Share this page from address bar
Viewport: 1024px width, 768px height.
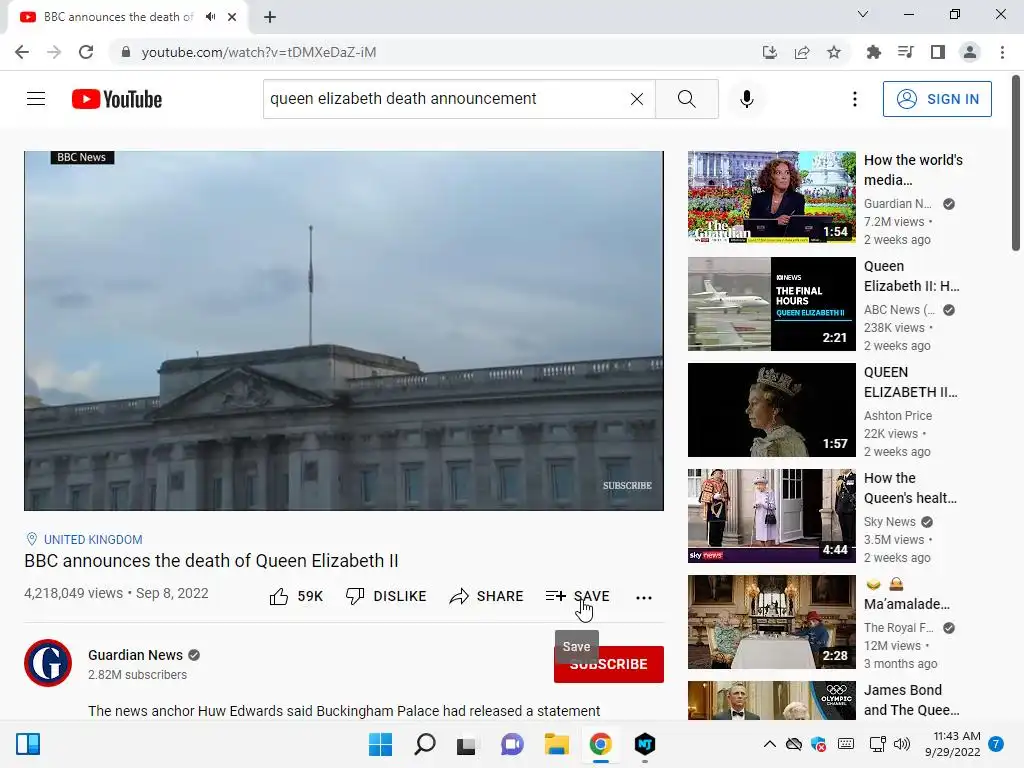(802, 52)
